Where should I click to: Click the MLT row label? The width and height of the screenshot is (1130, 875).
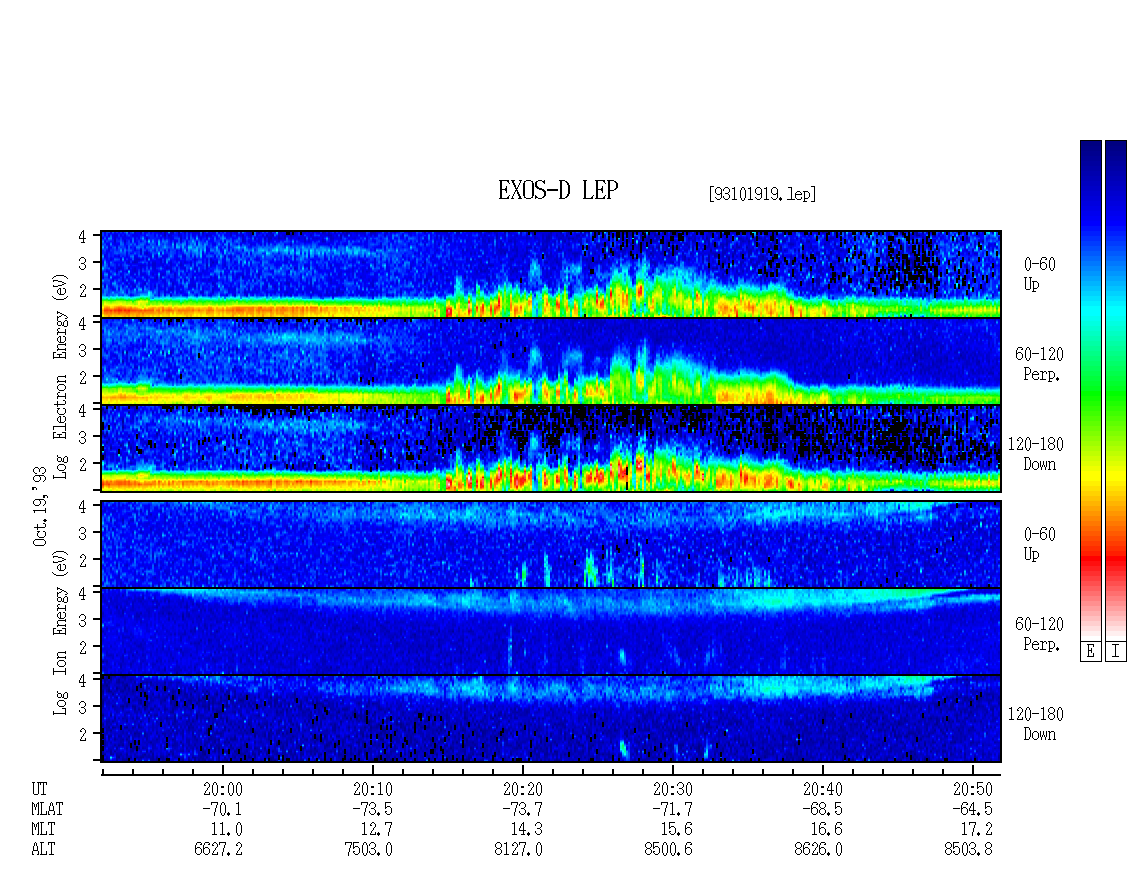[43, 830]
